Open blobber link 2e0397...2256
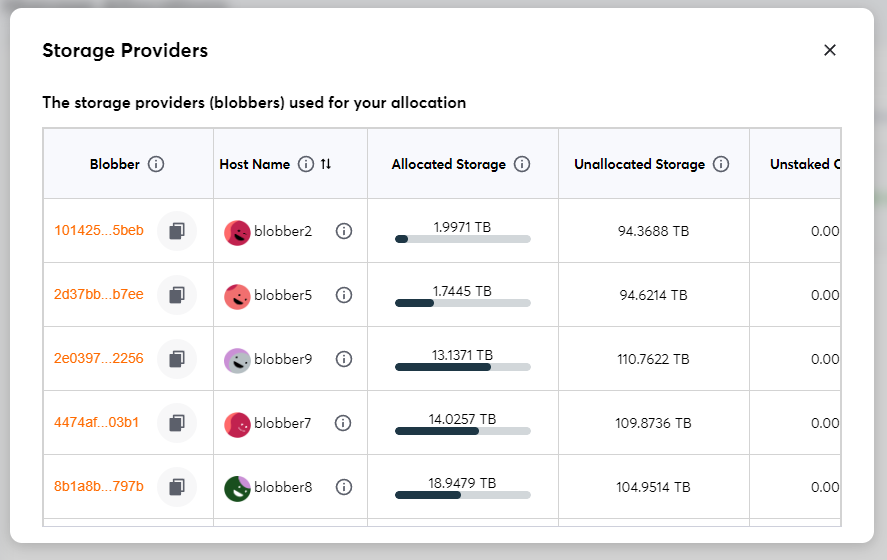This screenshot has width=887, height=560. (99, 359)
